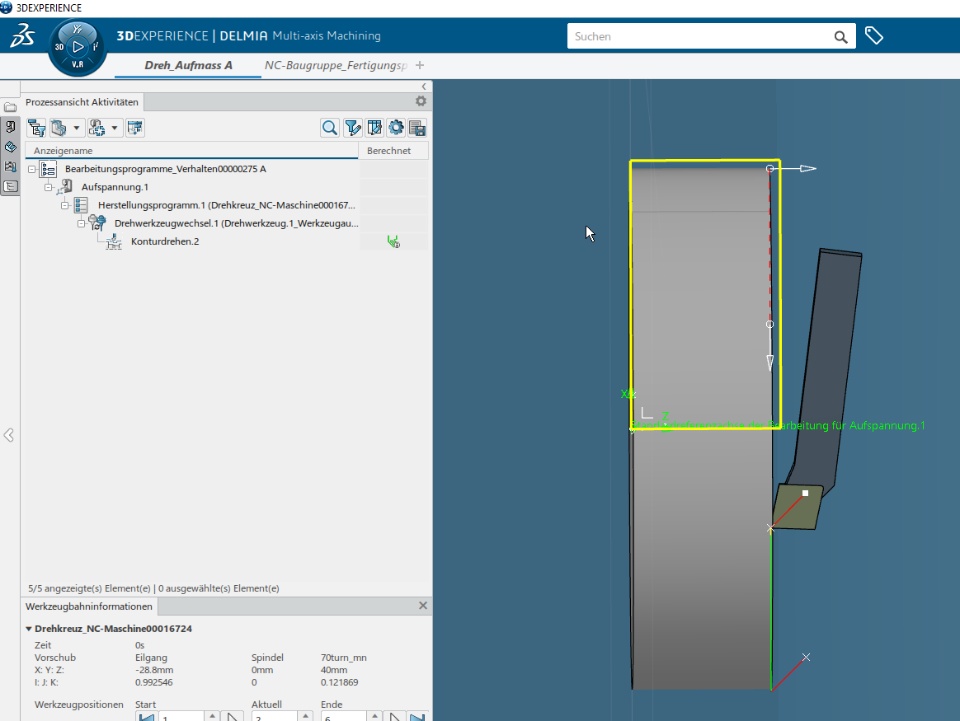The image size is (960, 721).
Task: Click the '0.992546' I value
Action: coord(154,682)
